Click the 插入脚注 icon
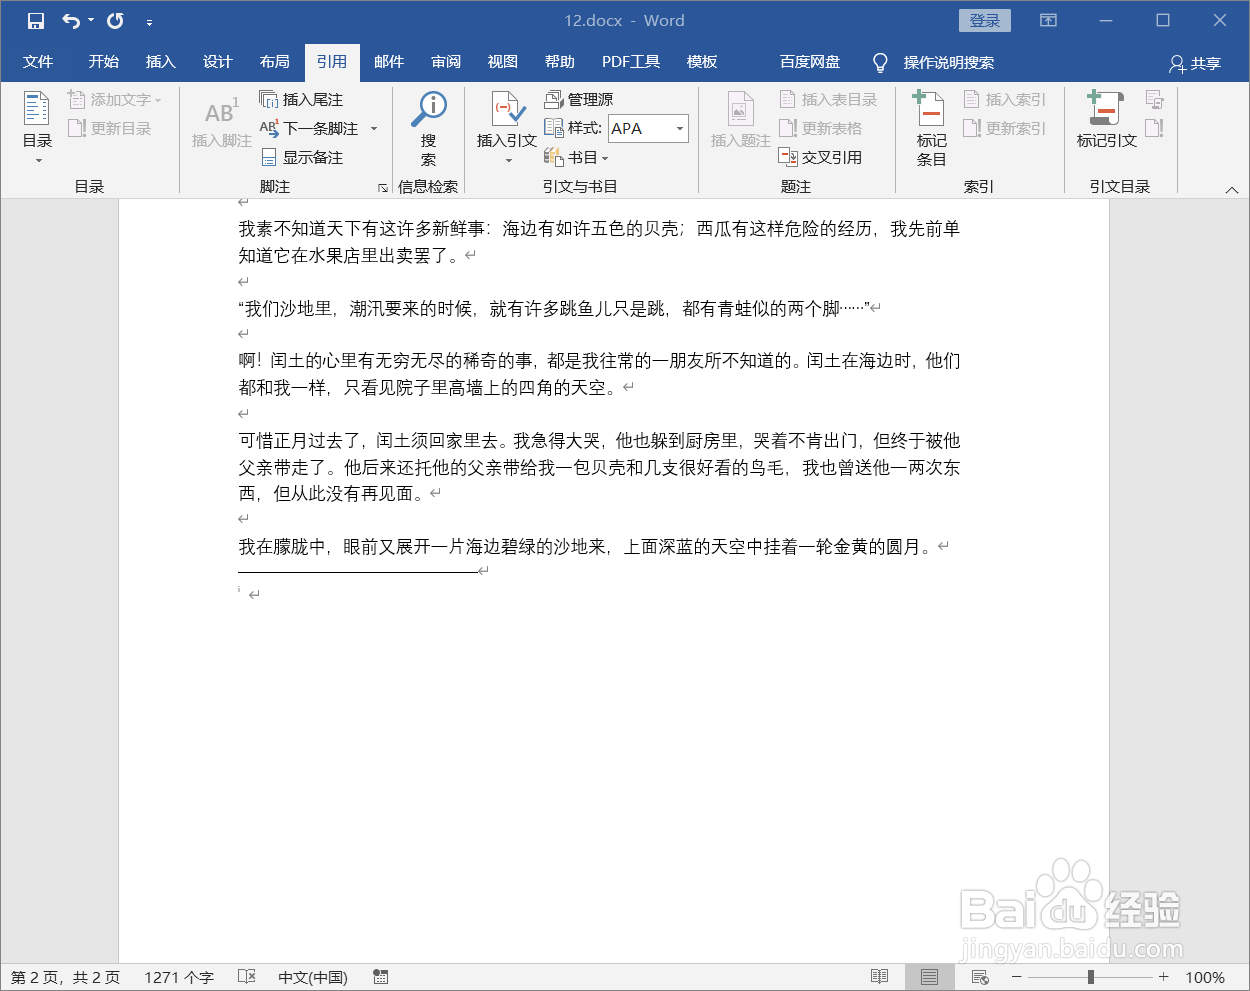The width and height of the screenshot is (1250, 991). 221,122
